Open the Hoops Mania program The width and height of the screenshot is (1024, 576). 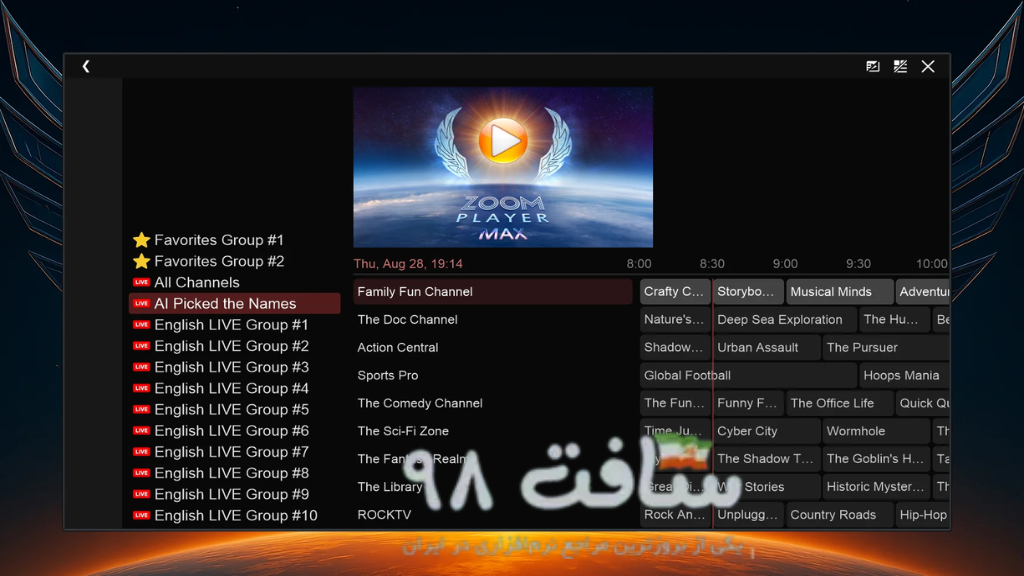click(904, 376)
